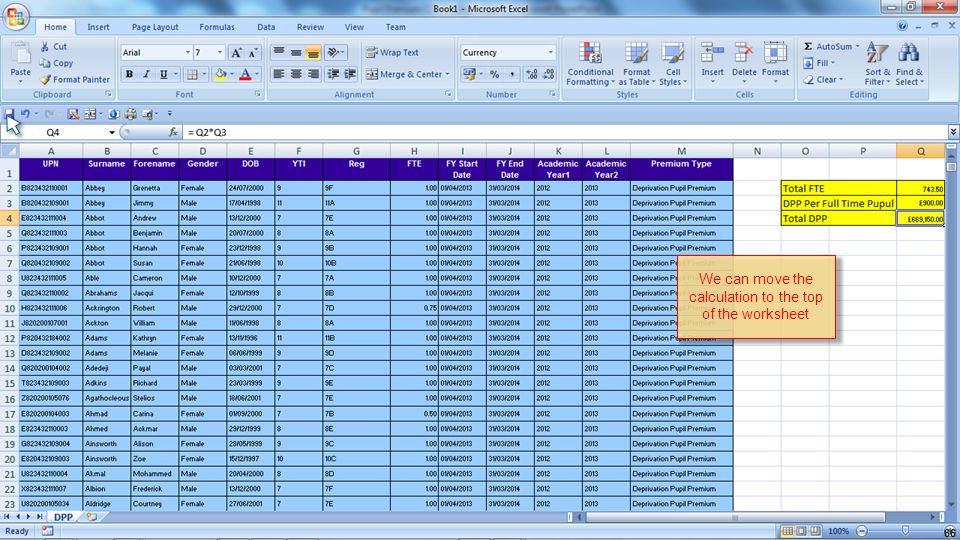Click Undo in Quick Access Toolbar
Screen dimensions: 960x540
pos(25,114)
